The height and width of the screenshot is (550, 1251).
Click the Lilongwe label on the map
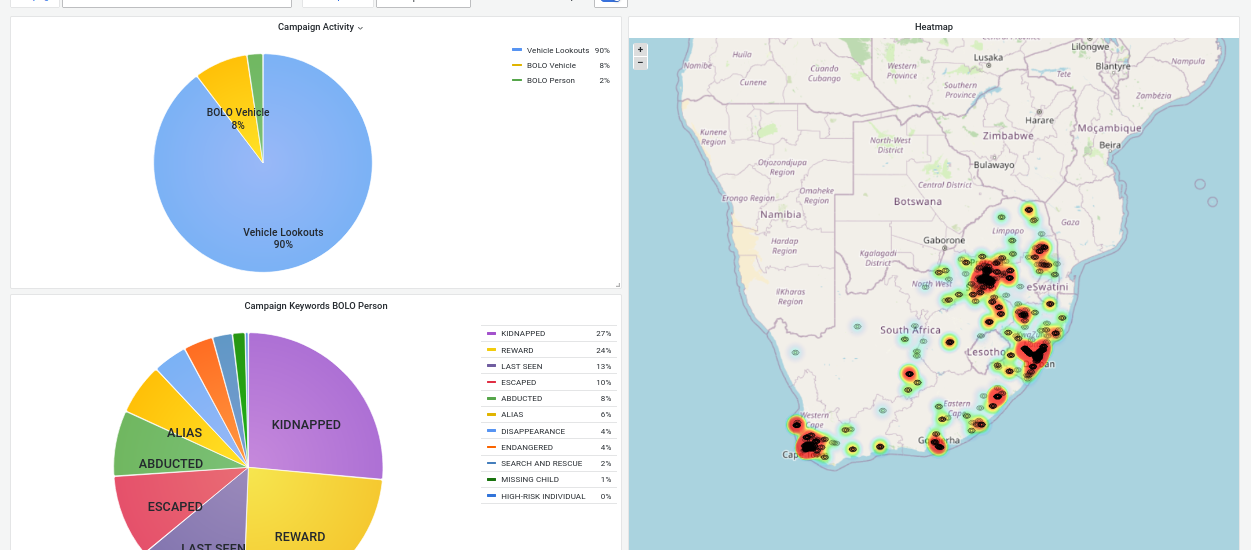click(x=1091, y=47)
